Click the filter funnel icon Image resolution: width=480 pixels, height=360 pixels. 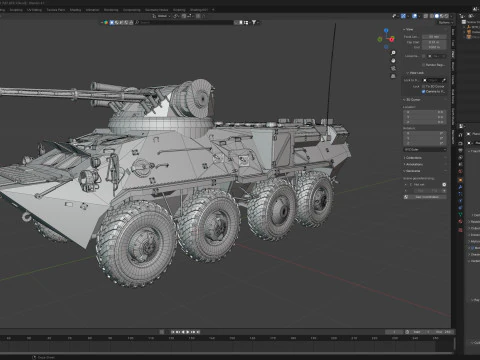[254, 22]
